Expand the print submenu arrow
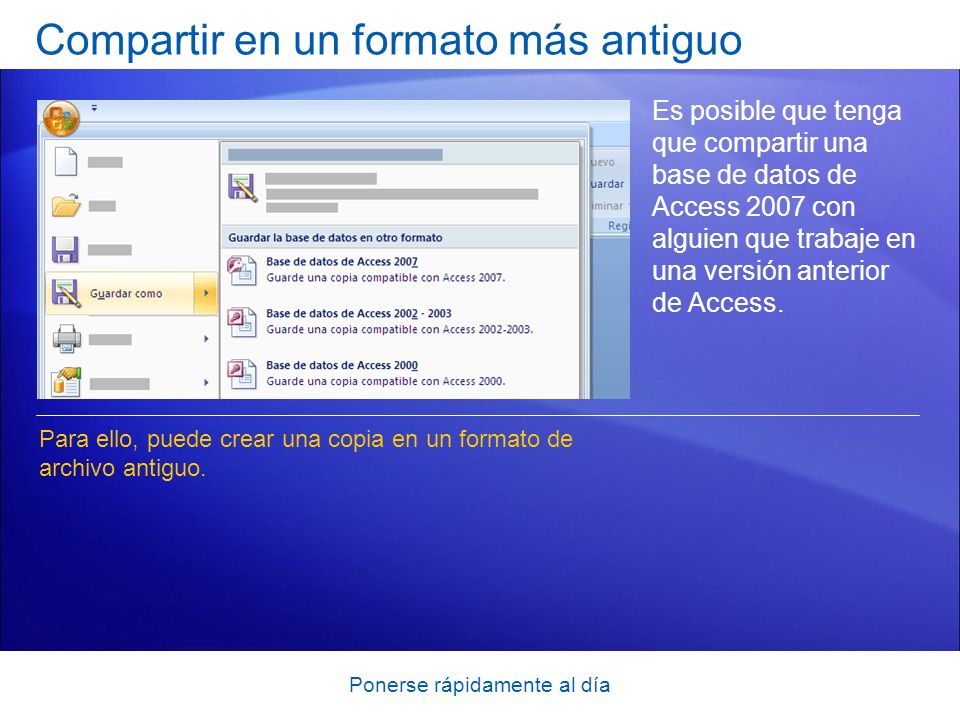Screen dimensions: 960x720 point(206,339)
